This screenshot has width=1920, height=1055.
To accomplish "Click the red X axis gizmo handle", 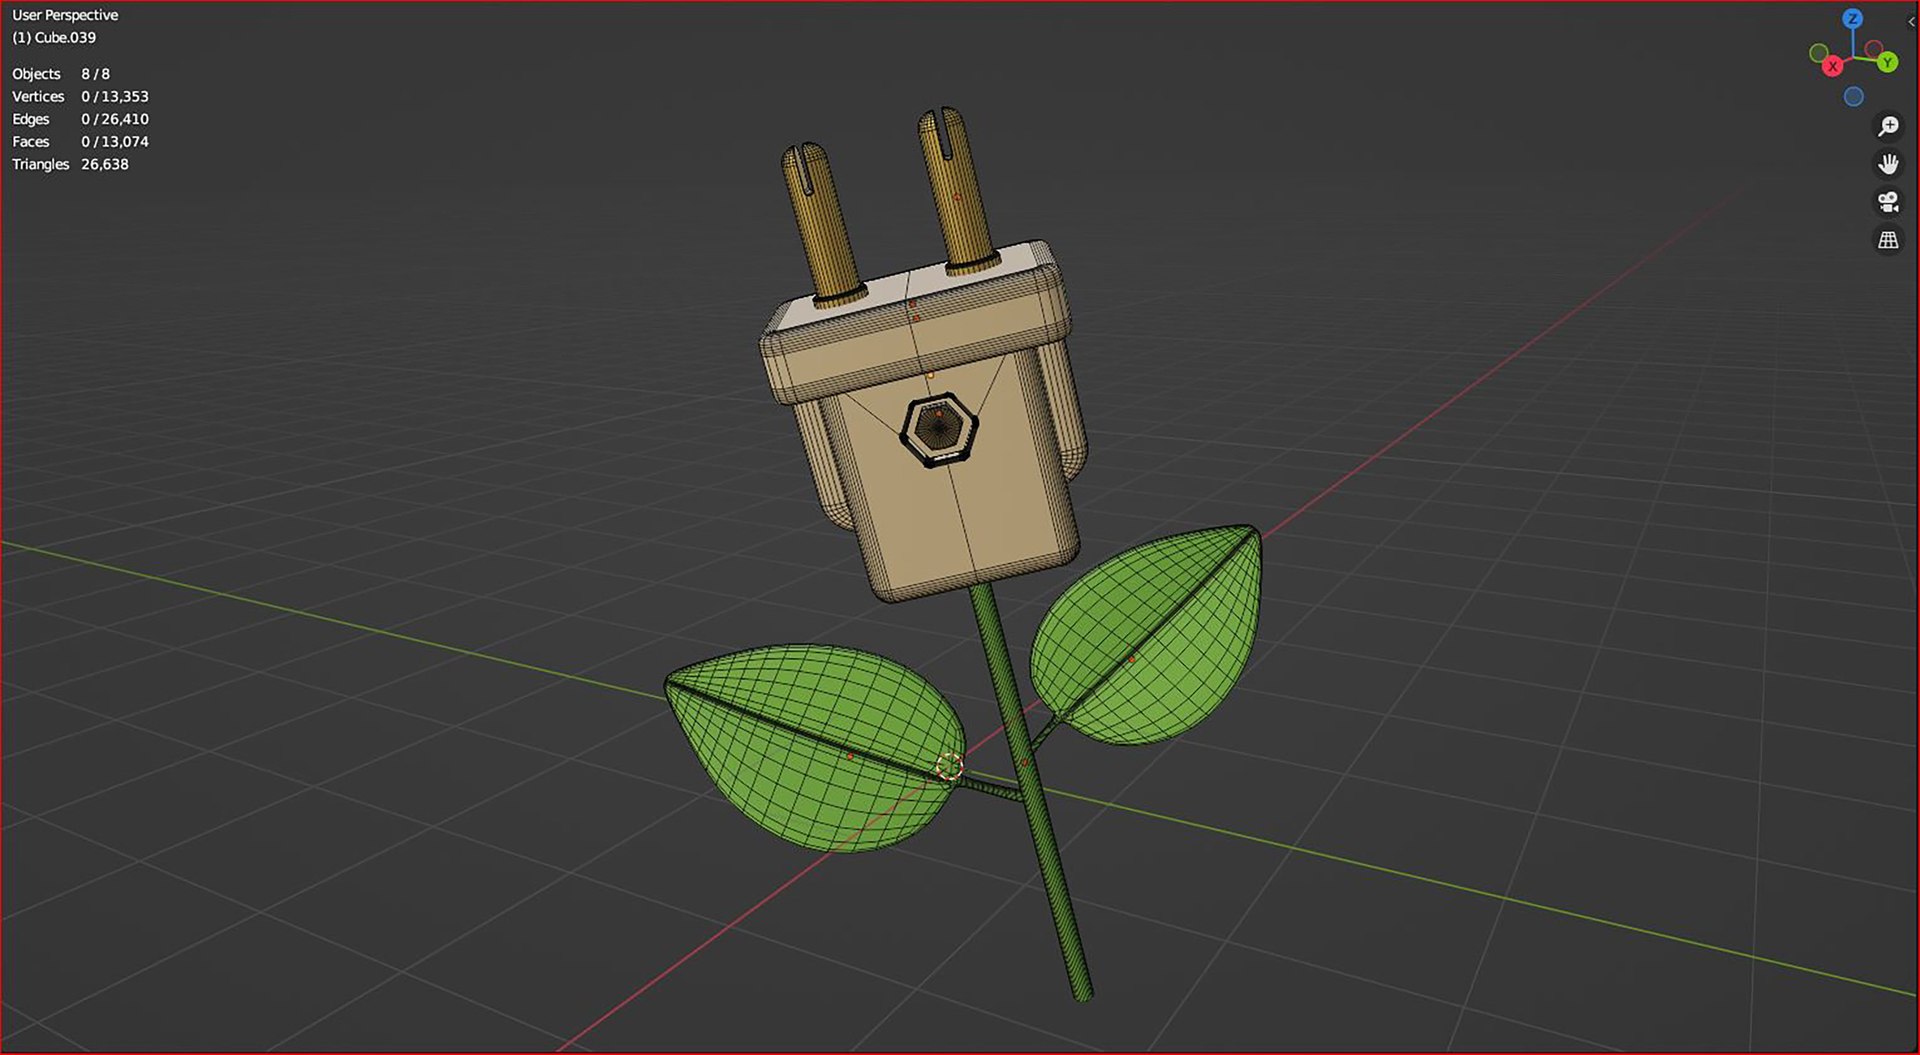I will (1833, 66).
